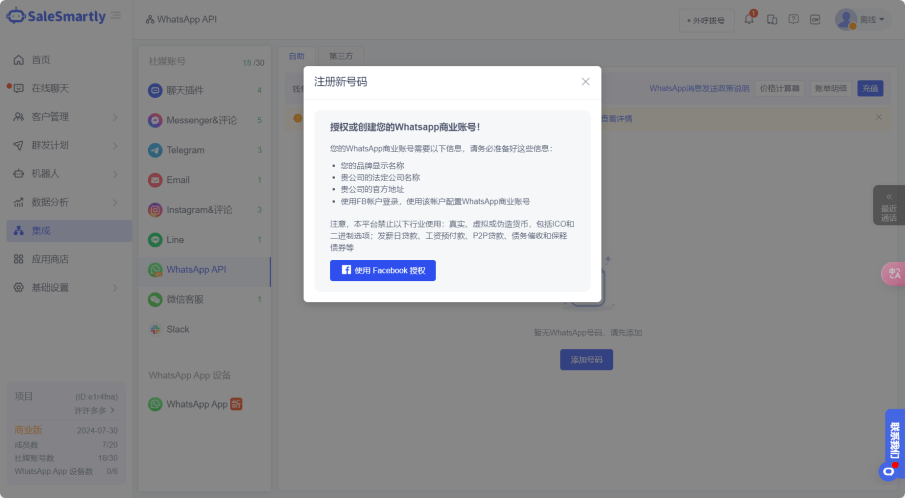Click the 机器人 robot icon
This screenshot has width=905, height=498.
(18, 174)
